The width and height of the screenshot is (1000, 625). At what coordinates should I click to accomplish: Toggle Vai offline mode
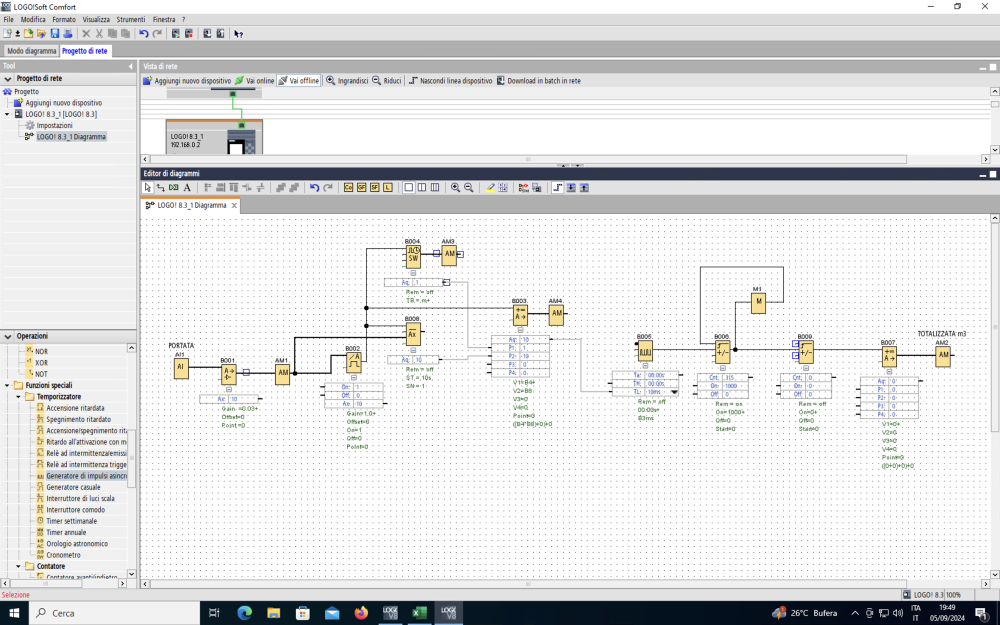(x=299, y=80)
